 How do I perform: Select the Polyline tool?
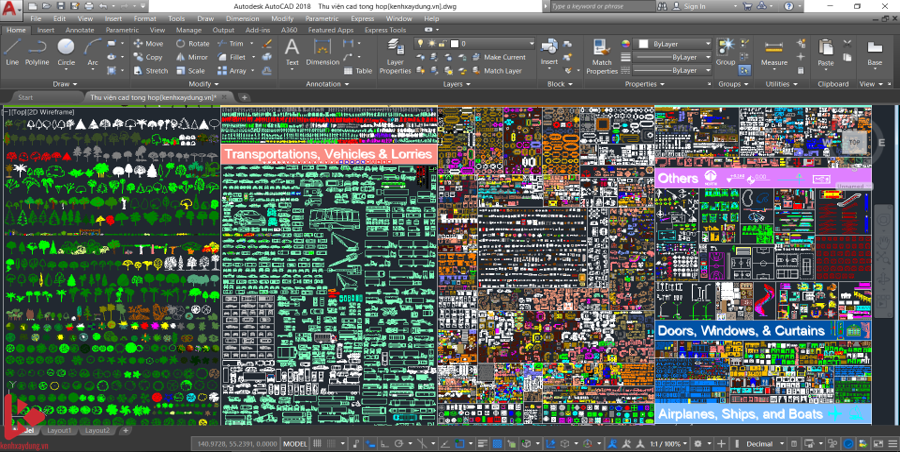tap(37, 50)
